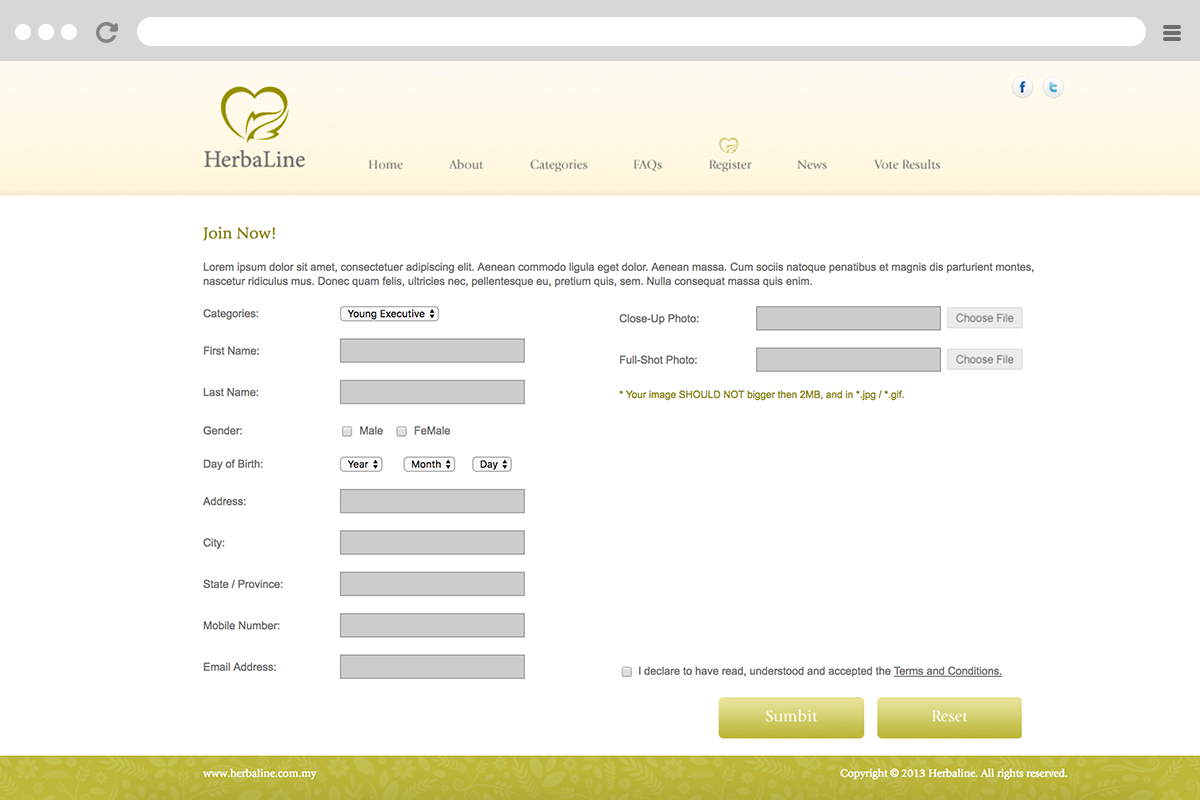Screen dimensions: 1200x800
Task: Tick the terms declaration checkbox
Action: [627, 672]
